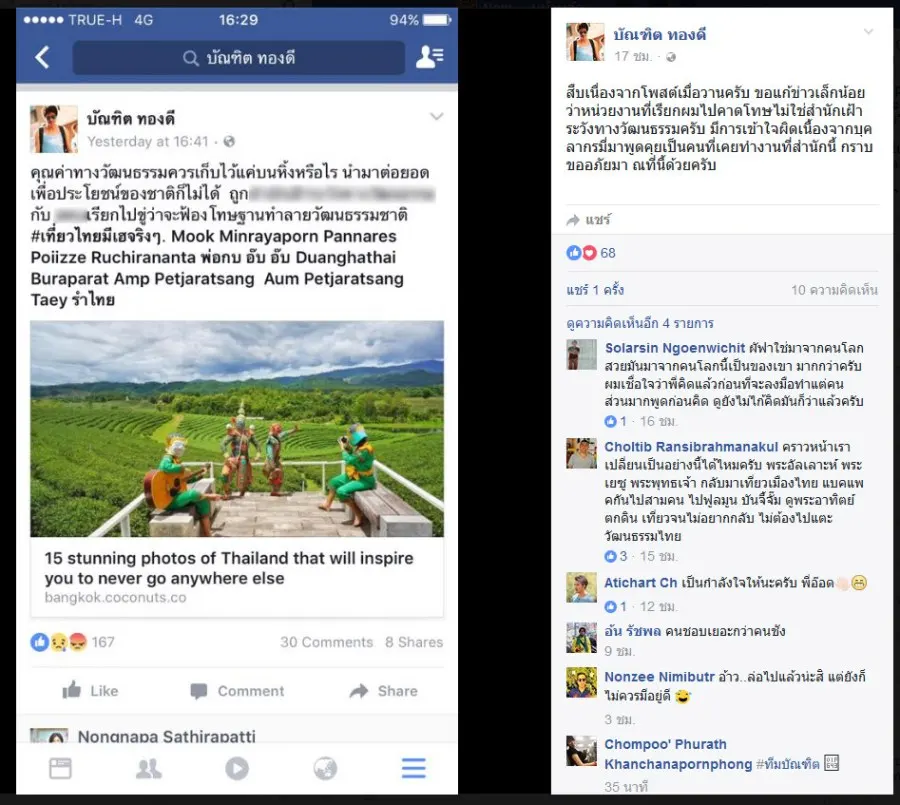This screenshot has width=900, height=805.
Task: Expand four more comments link
Action: (640, 323)
